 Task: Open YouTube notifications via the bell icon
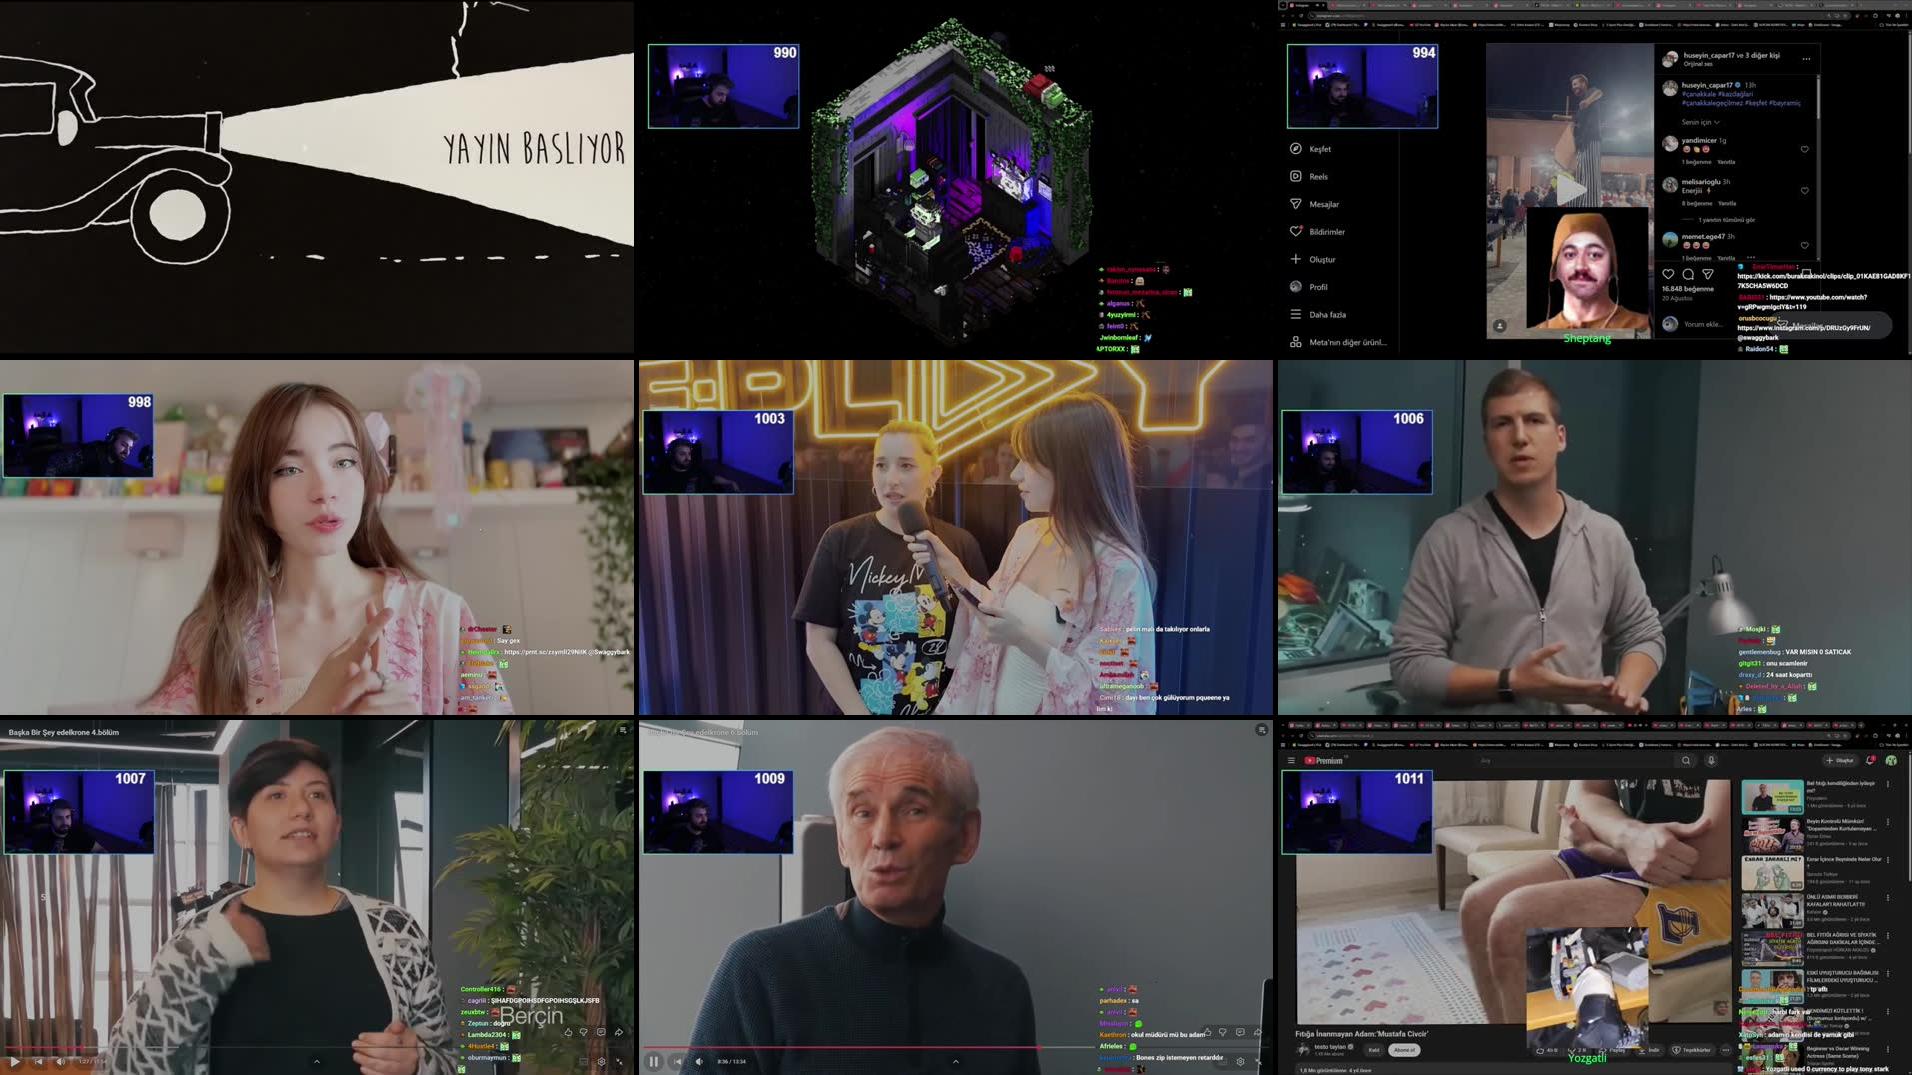(1870, 760)
